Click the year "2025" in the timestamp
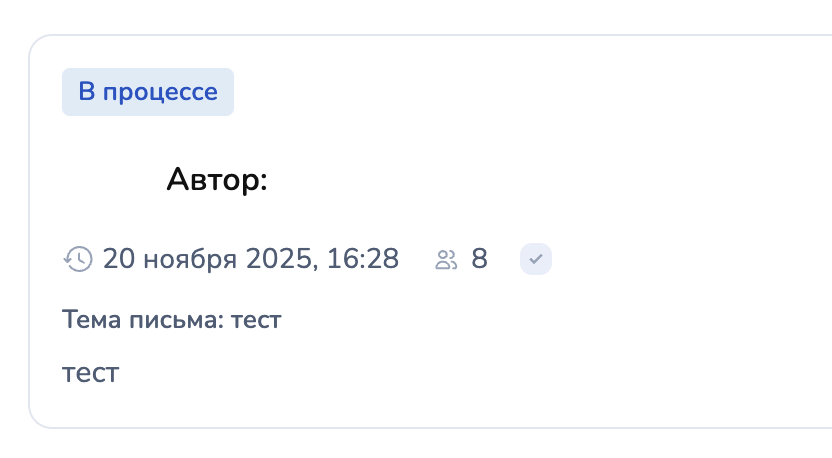The image size is (832, 458). click(278, 260)
